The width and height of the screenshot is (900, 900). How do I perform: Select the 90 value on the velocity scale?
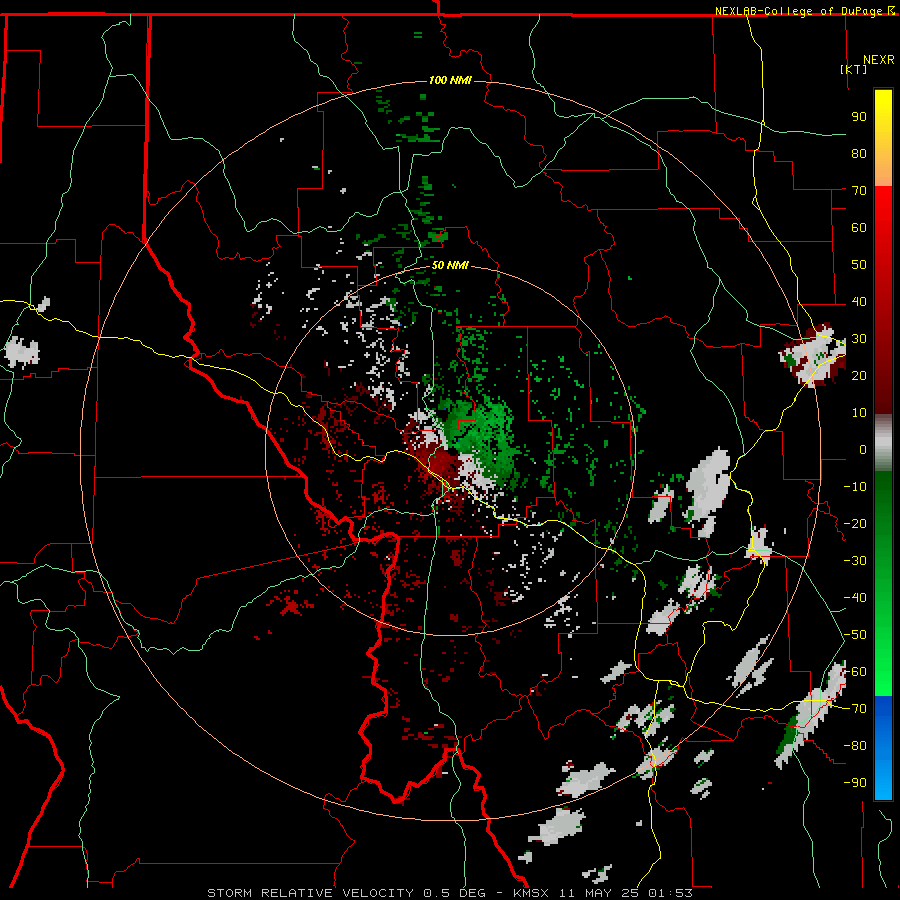click(859, 117)
